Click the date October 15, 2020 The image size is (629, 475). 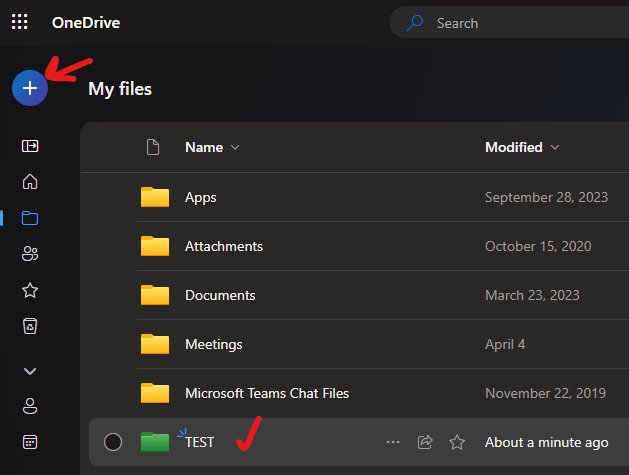click(538, 246)
